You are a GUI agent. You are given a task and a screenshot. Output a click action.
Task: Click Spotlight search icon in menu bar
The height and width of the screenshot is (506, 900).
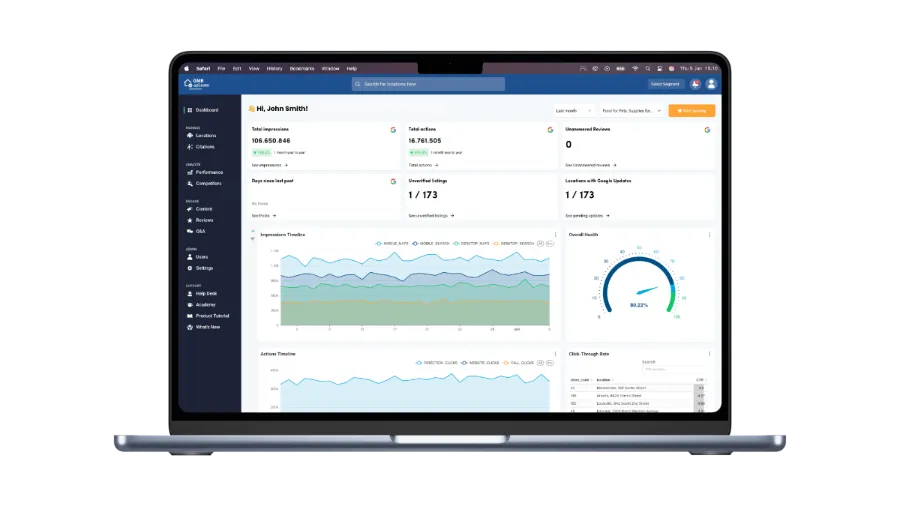click(x=648, y=68)
